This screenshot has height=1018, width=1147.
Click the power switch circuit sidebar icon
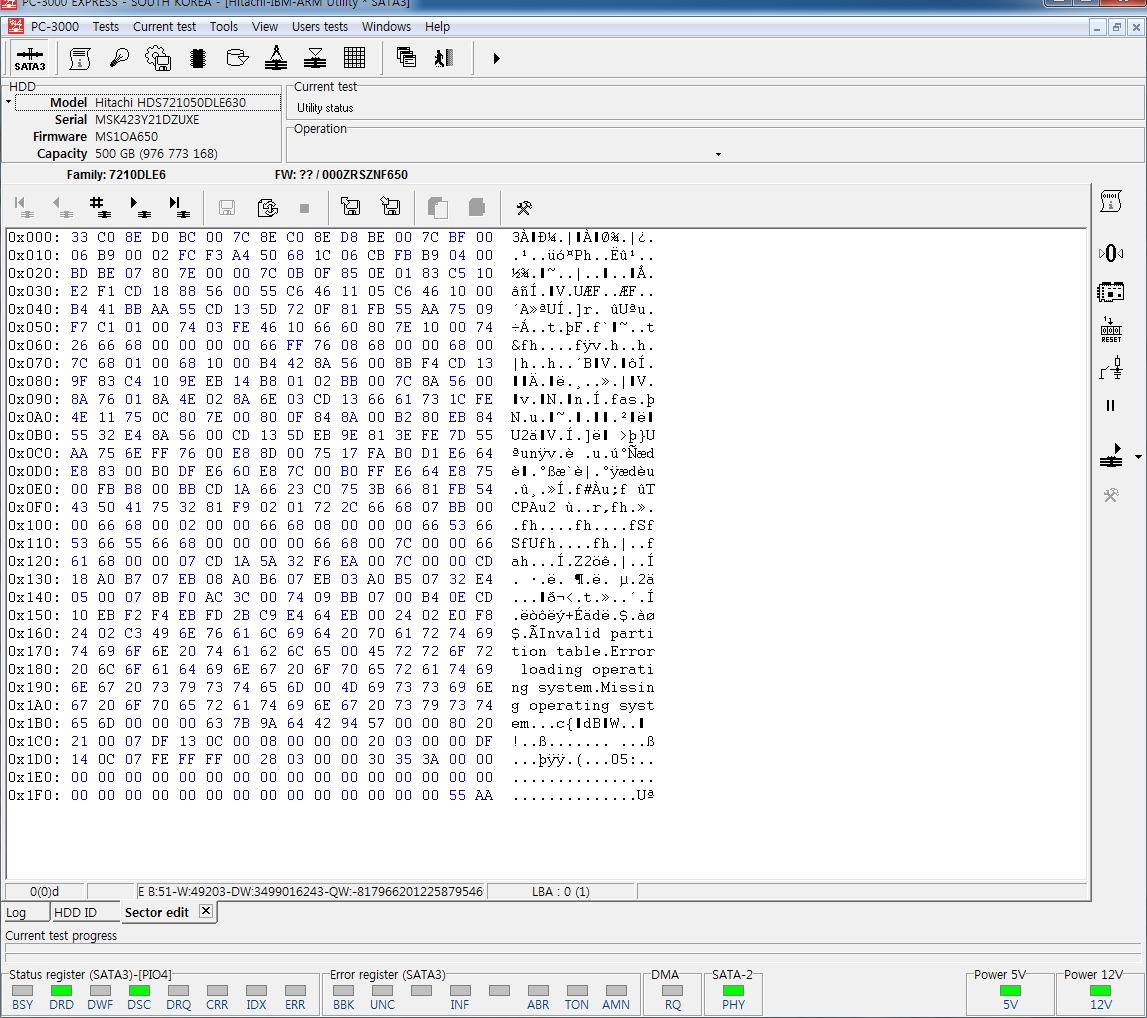tap(1110, 368)
